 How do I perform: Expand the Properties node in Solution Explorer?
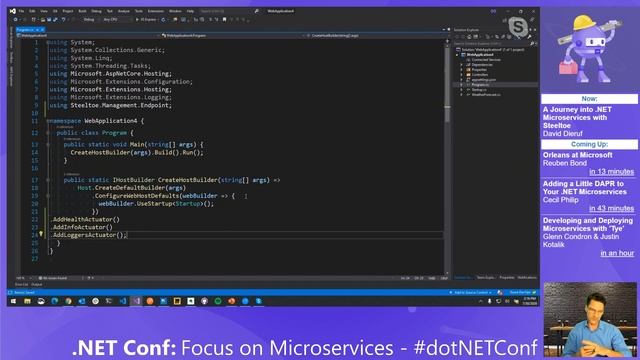pyautogui.click(x=462, y=70)
